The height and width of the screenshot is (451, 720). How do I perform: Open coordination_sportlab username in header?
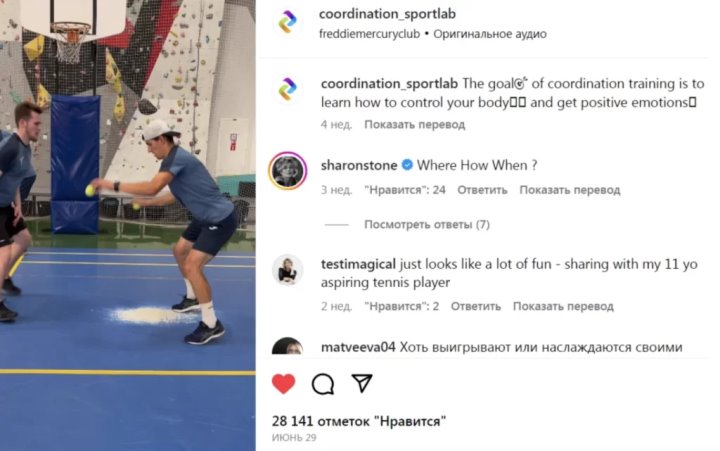click(x=387, y=14)
